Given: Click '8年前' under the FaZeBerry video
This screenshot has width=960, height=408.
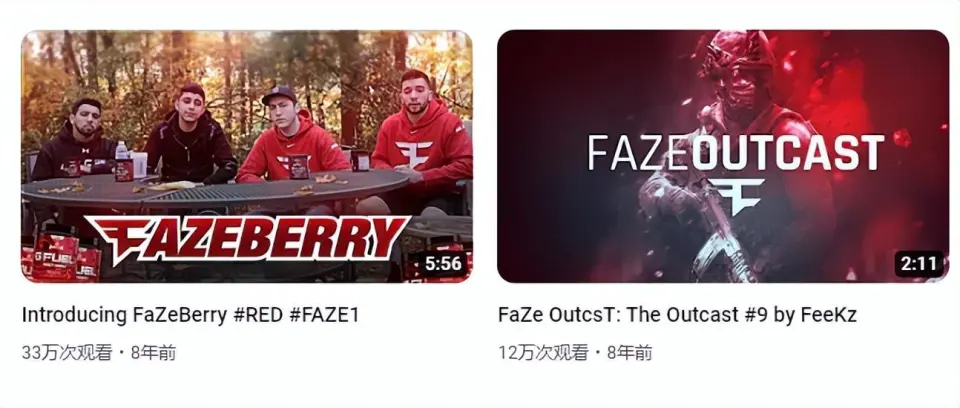Looking at the screenshot, I should 154,353.
